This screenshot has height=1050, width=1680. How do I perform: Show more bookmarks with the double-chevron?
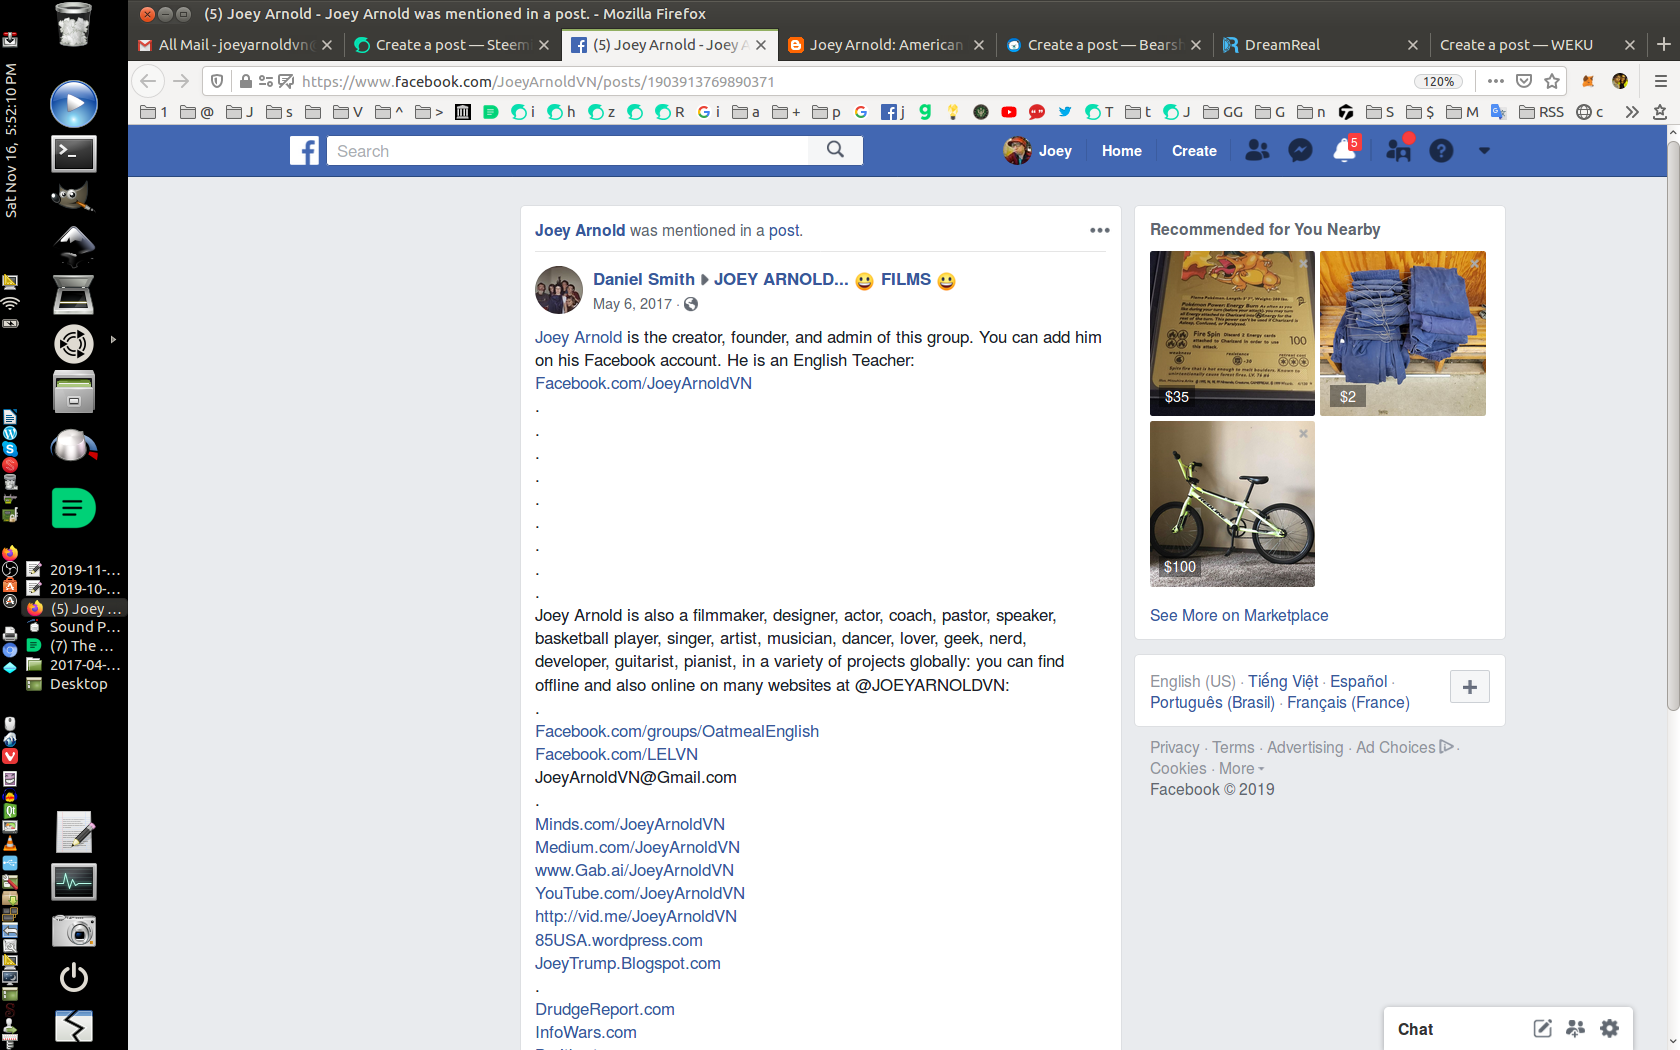click(1632, 112)
